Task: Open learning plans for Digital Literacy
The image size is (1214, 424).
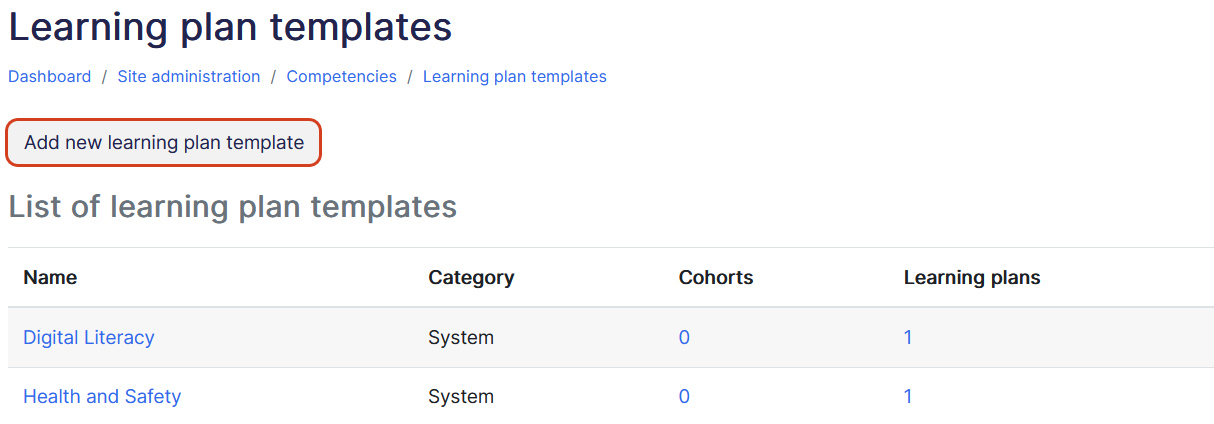Action: coord(908,337)
